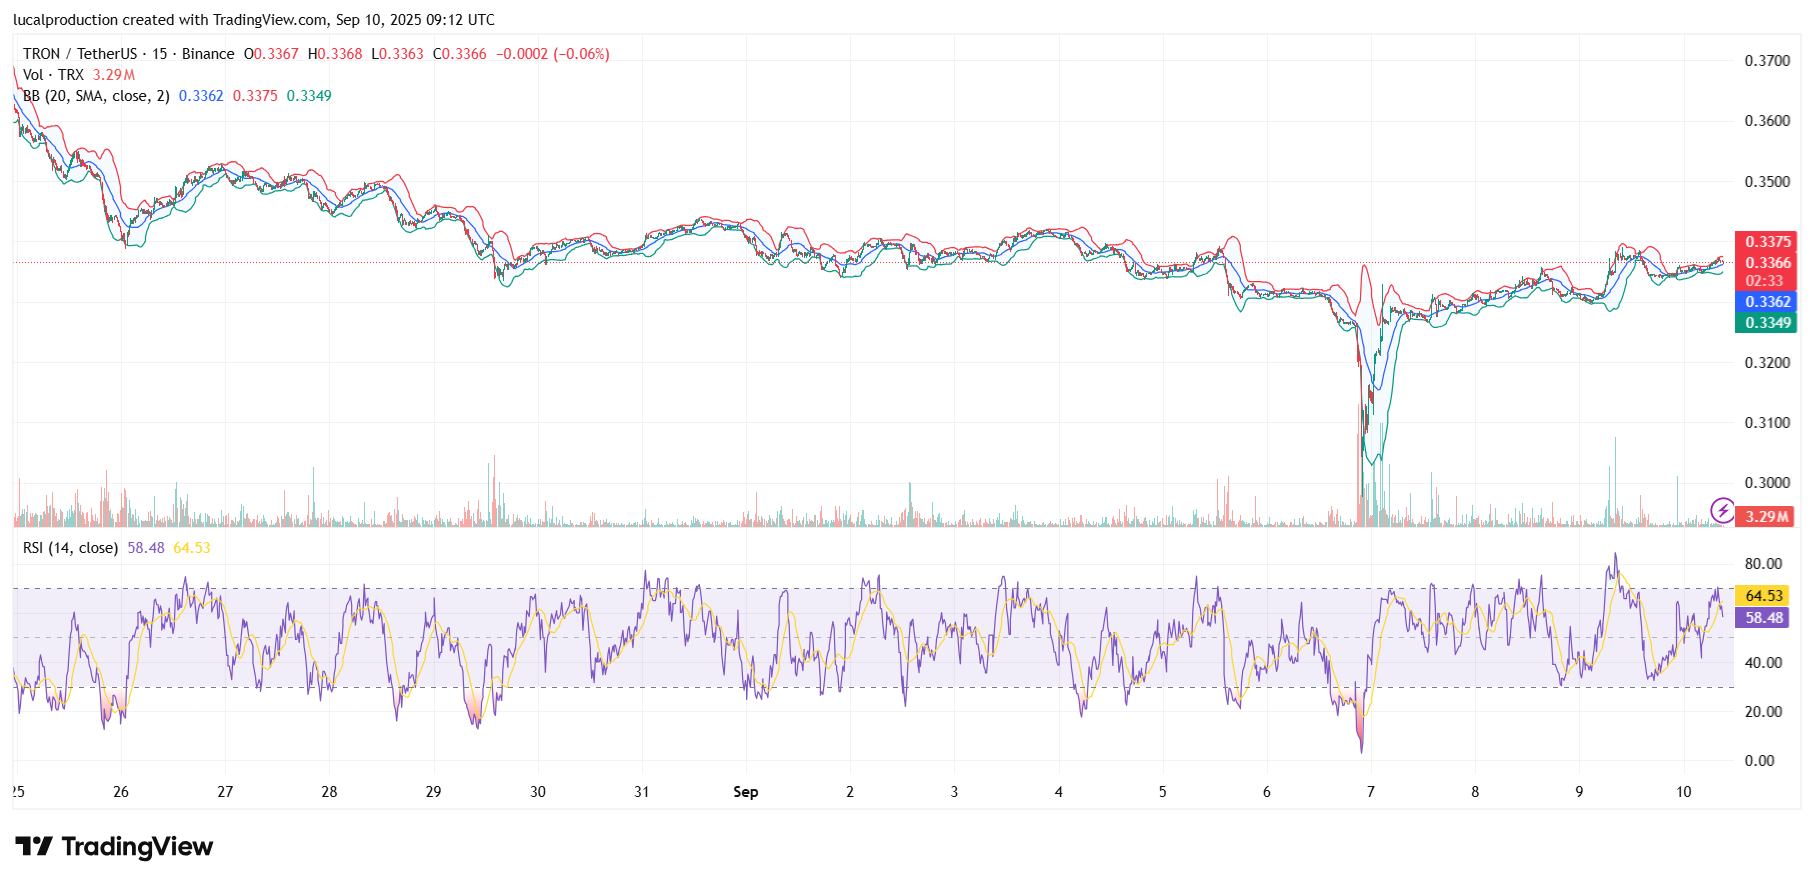Image resolution: width=1814 pixels, height=884 pixels.
Task: Click date 31 on the time axis
Action: (x=642, y=792)
